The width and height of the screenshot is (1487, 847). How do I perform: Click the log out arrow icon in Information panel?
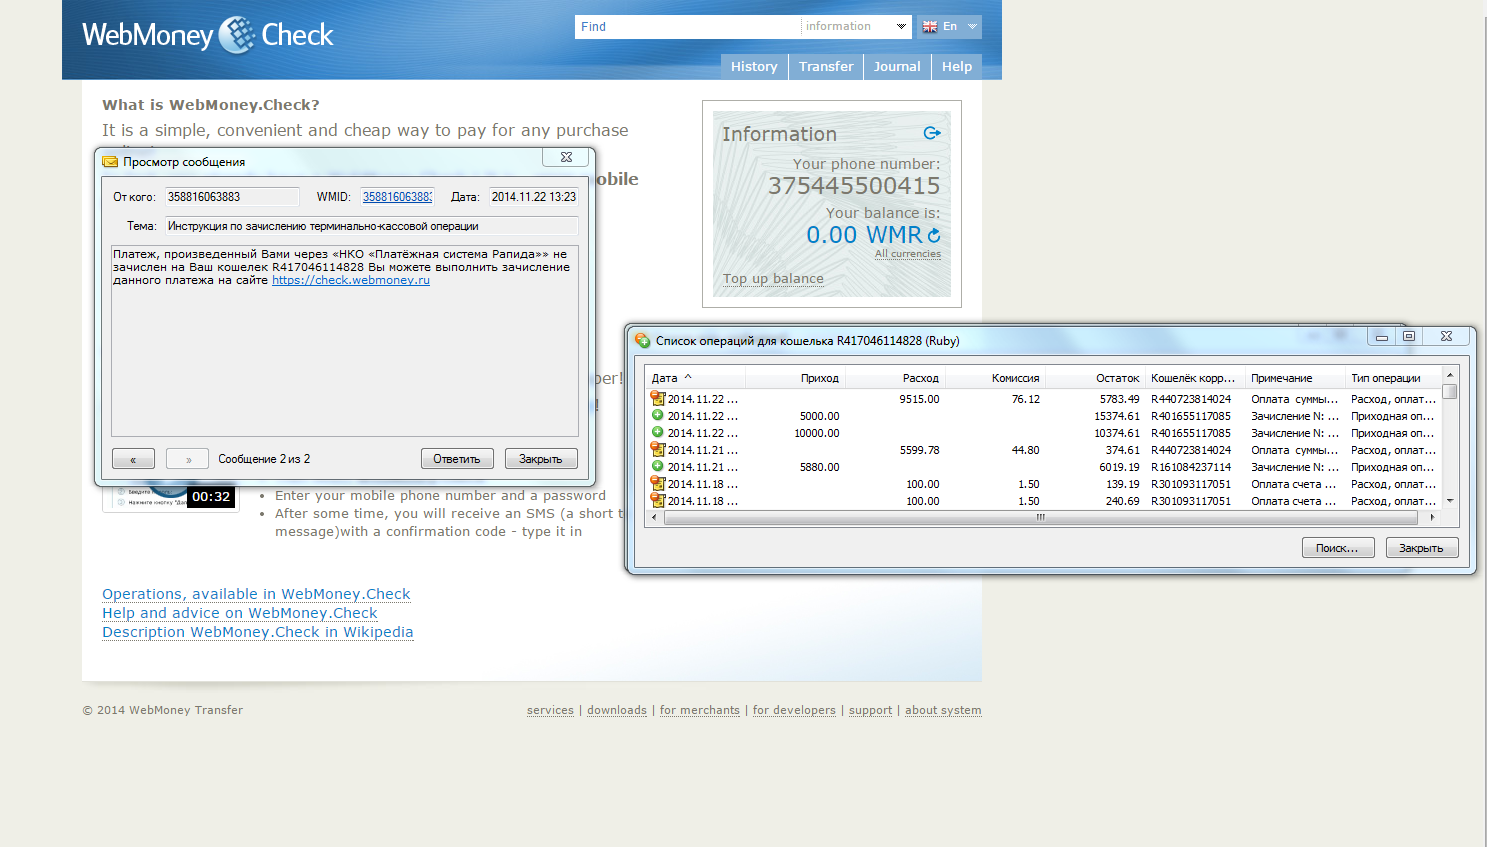932,133
